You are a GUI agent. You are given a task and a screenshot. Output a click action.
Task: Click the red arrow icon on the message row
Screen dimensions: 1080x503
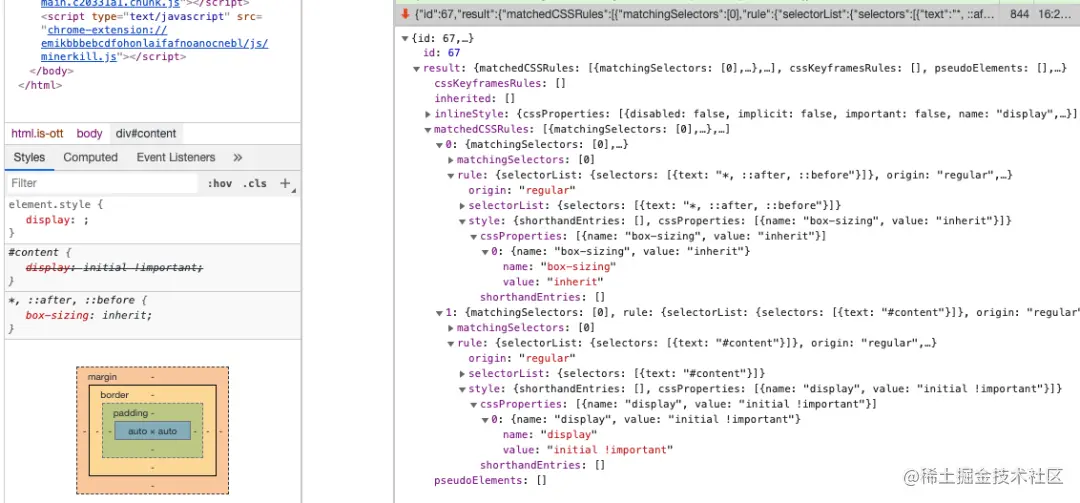406,14
